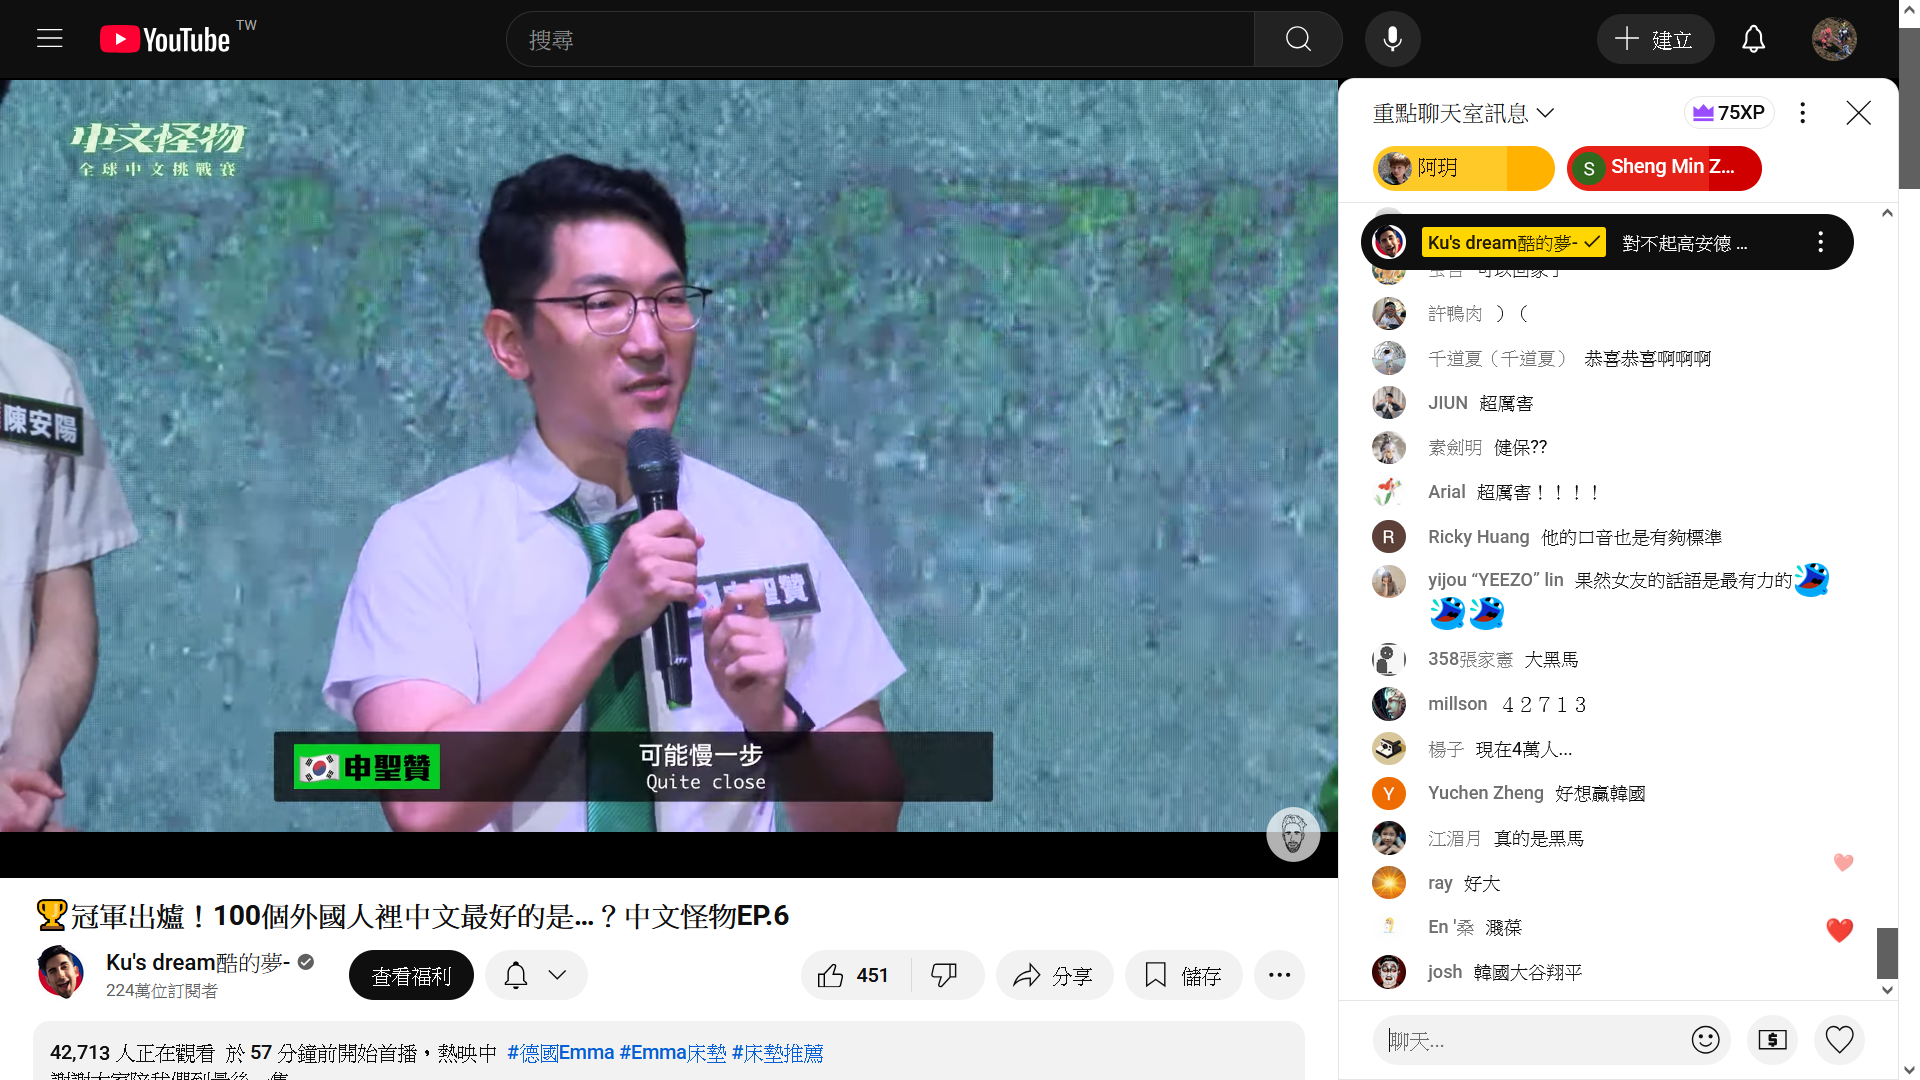1920x1080 pixels.
Task: Open chat options three-dot menu
Action: [1802, 113]
